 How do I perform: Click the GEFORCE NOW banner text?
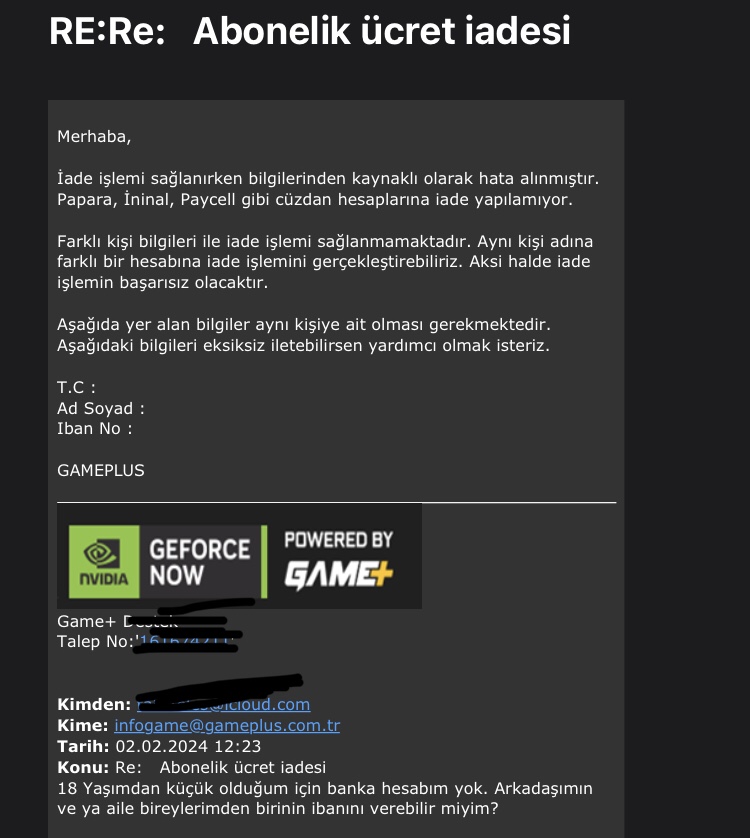tap(199, 562)
